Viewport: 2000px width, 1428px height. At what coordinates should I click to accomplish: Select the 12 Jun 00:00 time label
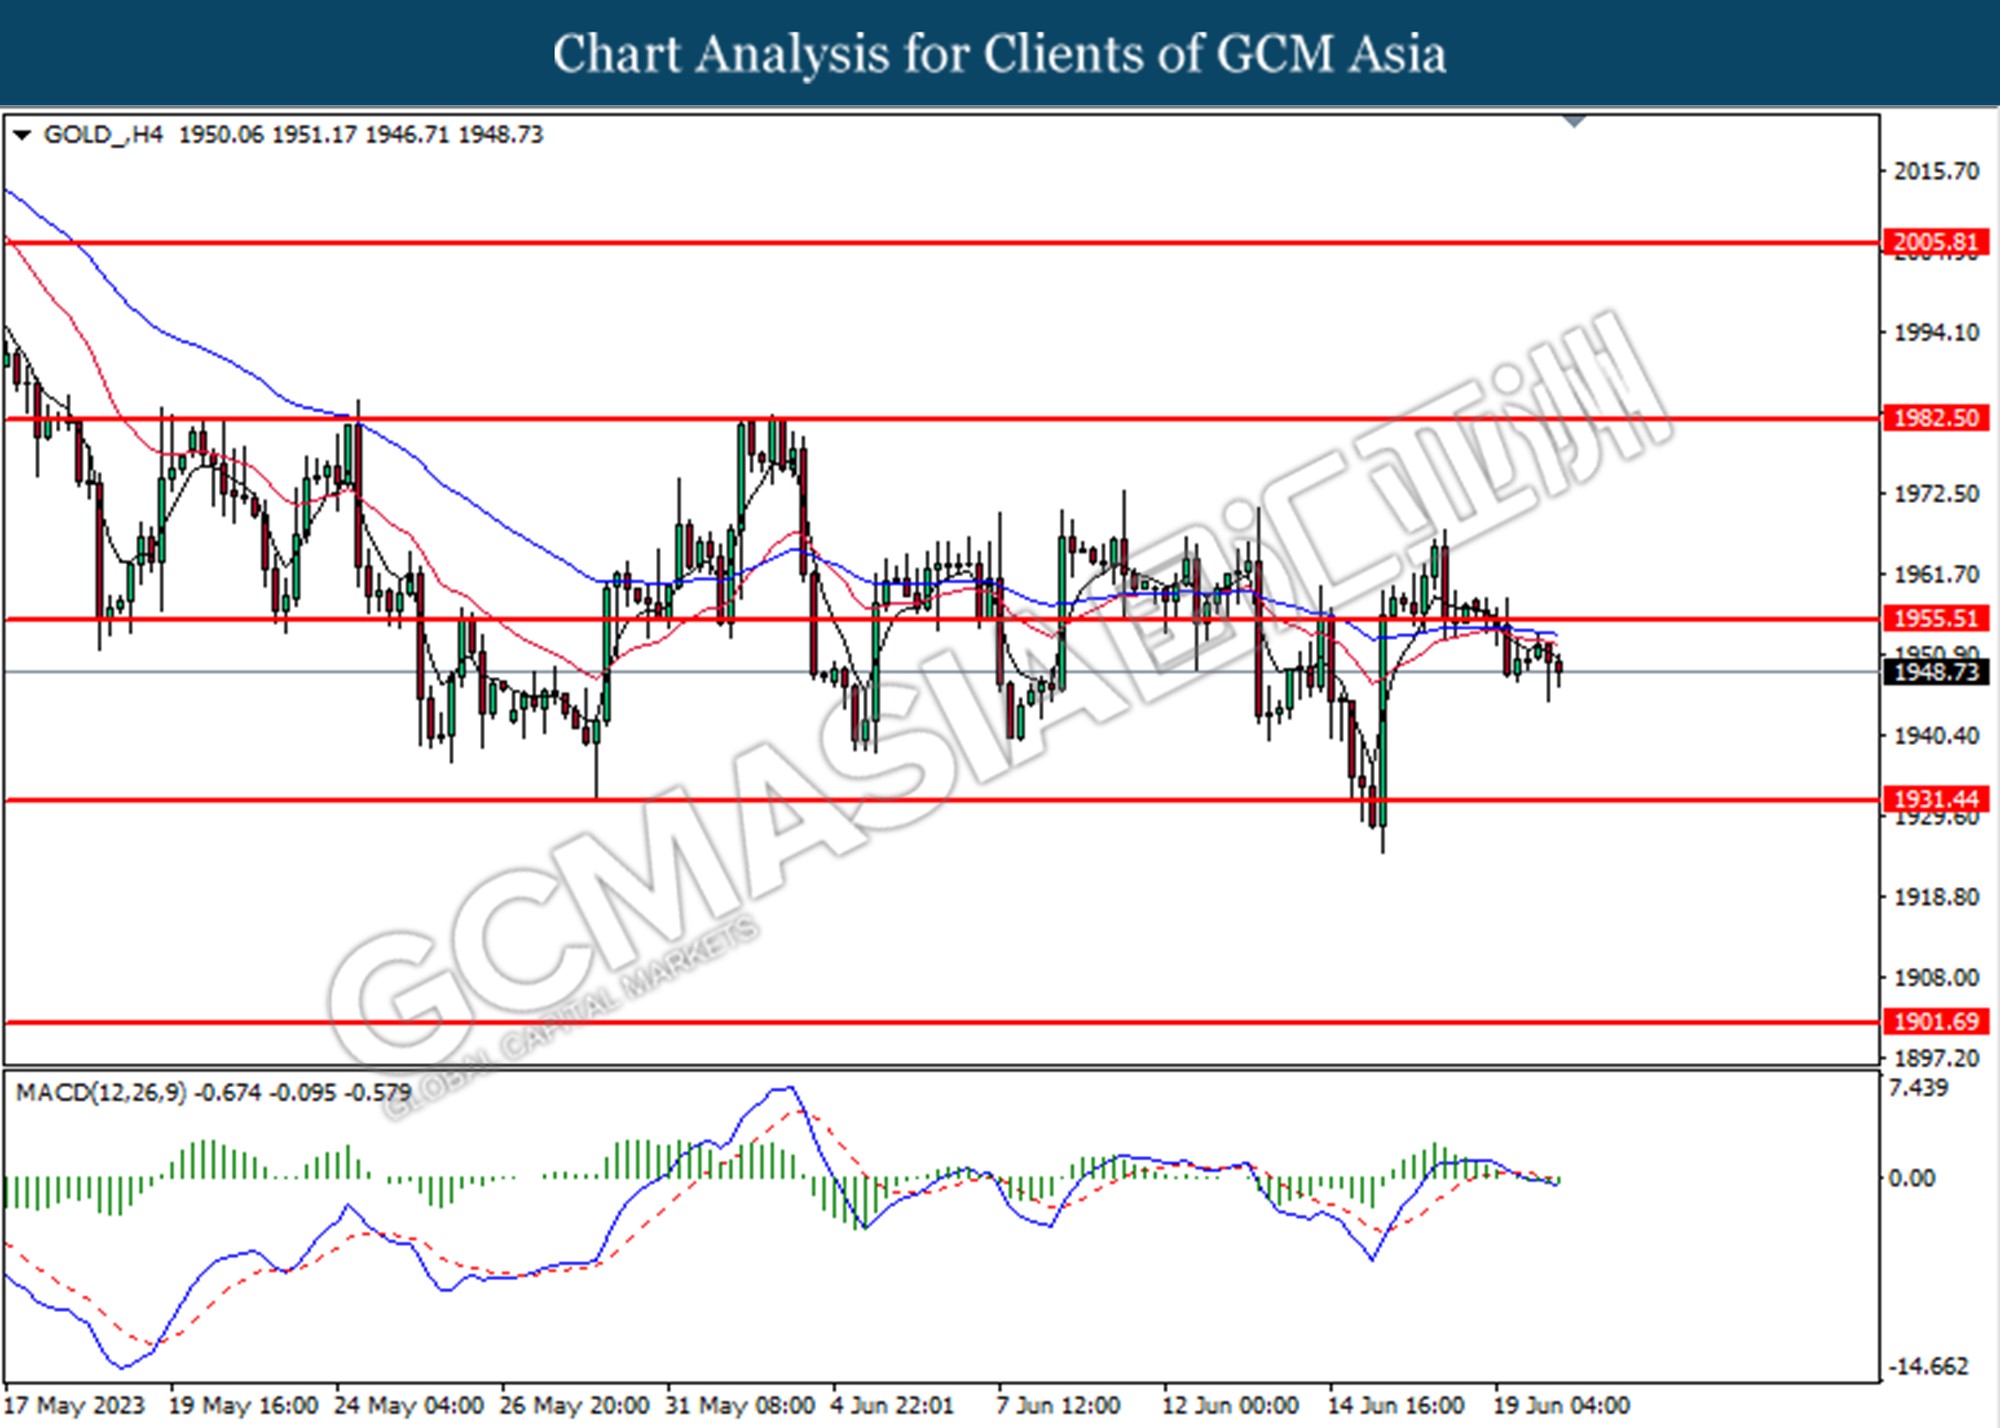point(1230,1406)
